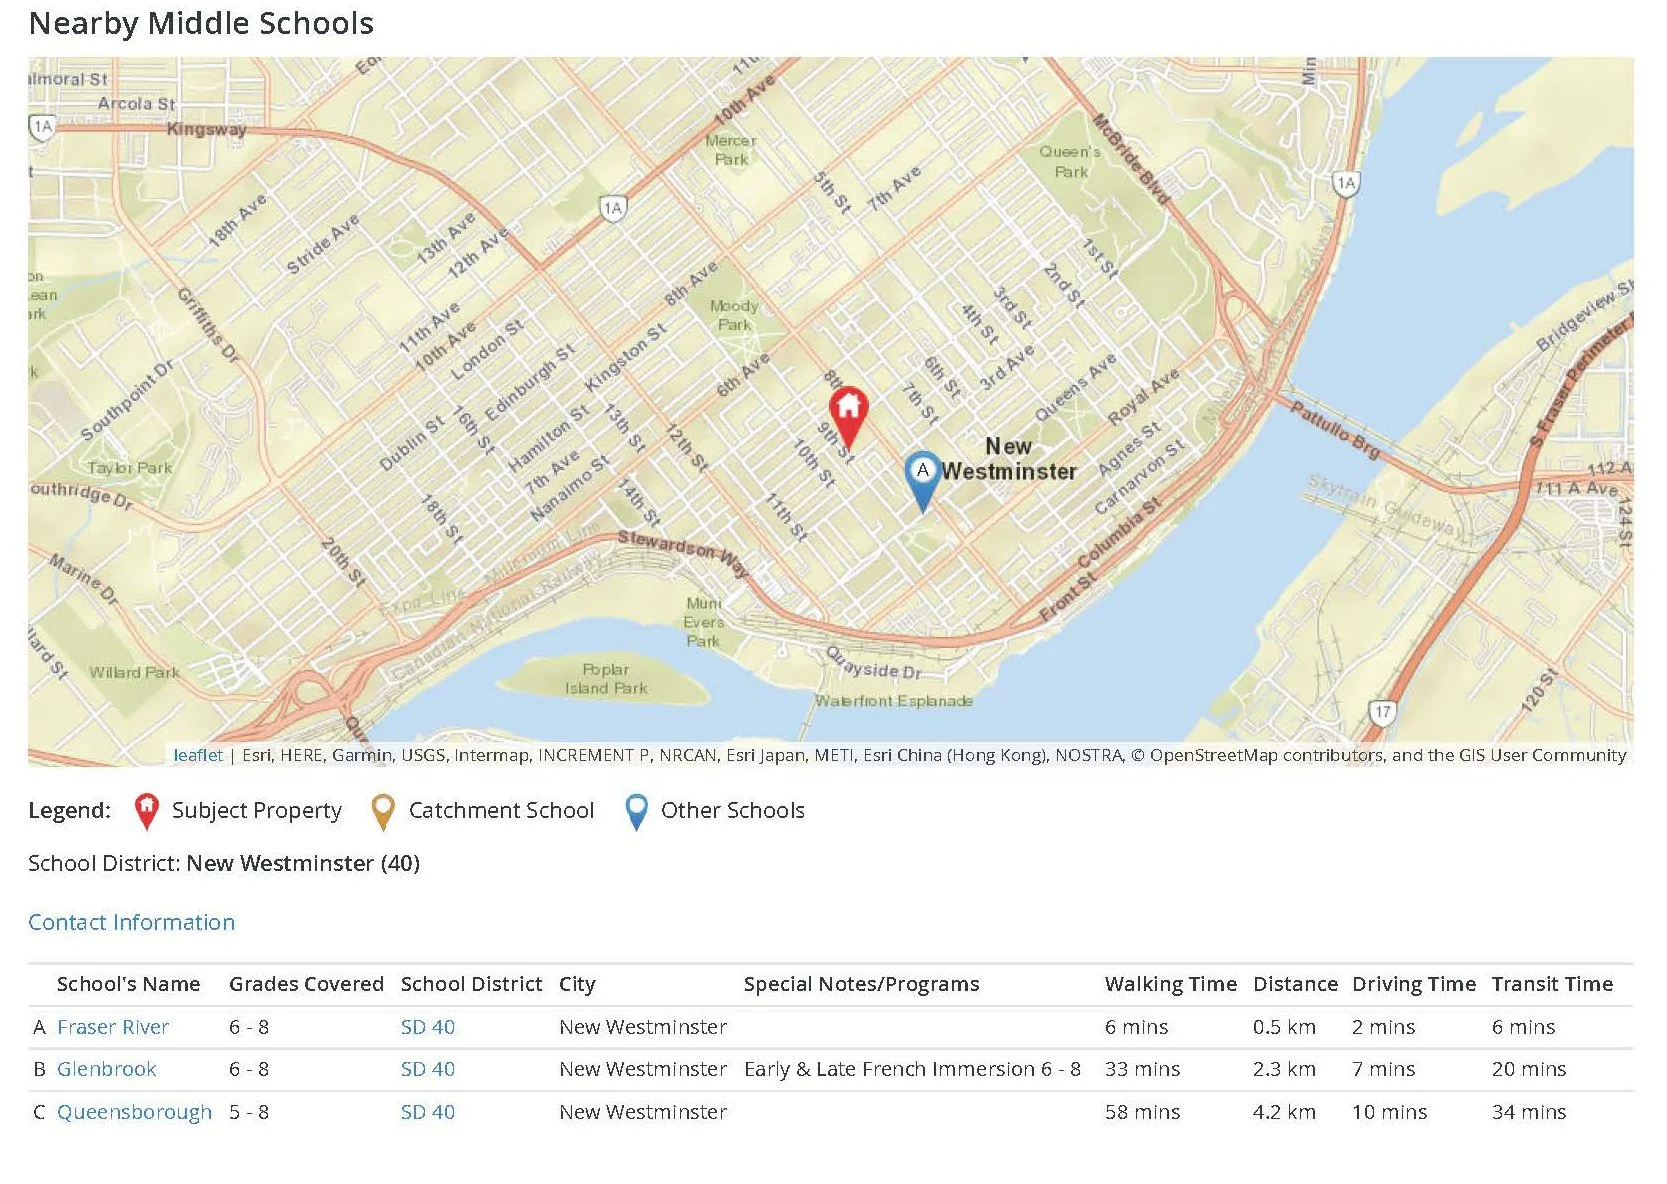Click the City column header

pos(577,984)
